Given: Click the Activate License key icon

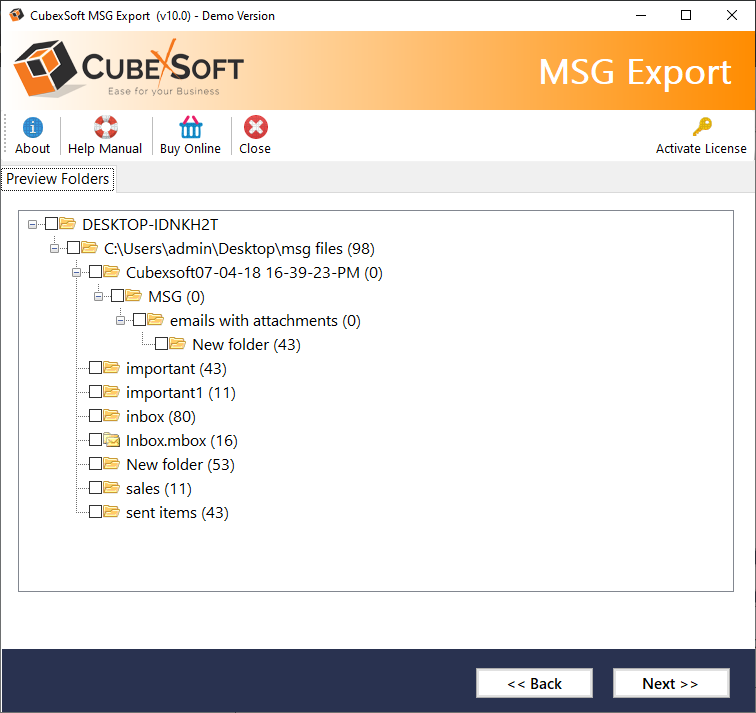Looking at the screenshot, I should pos(701,128).
